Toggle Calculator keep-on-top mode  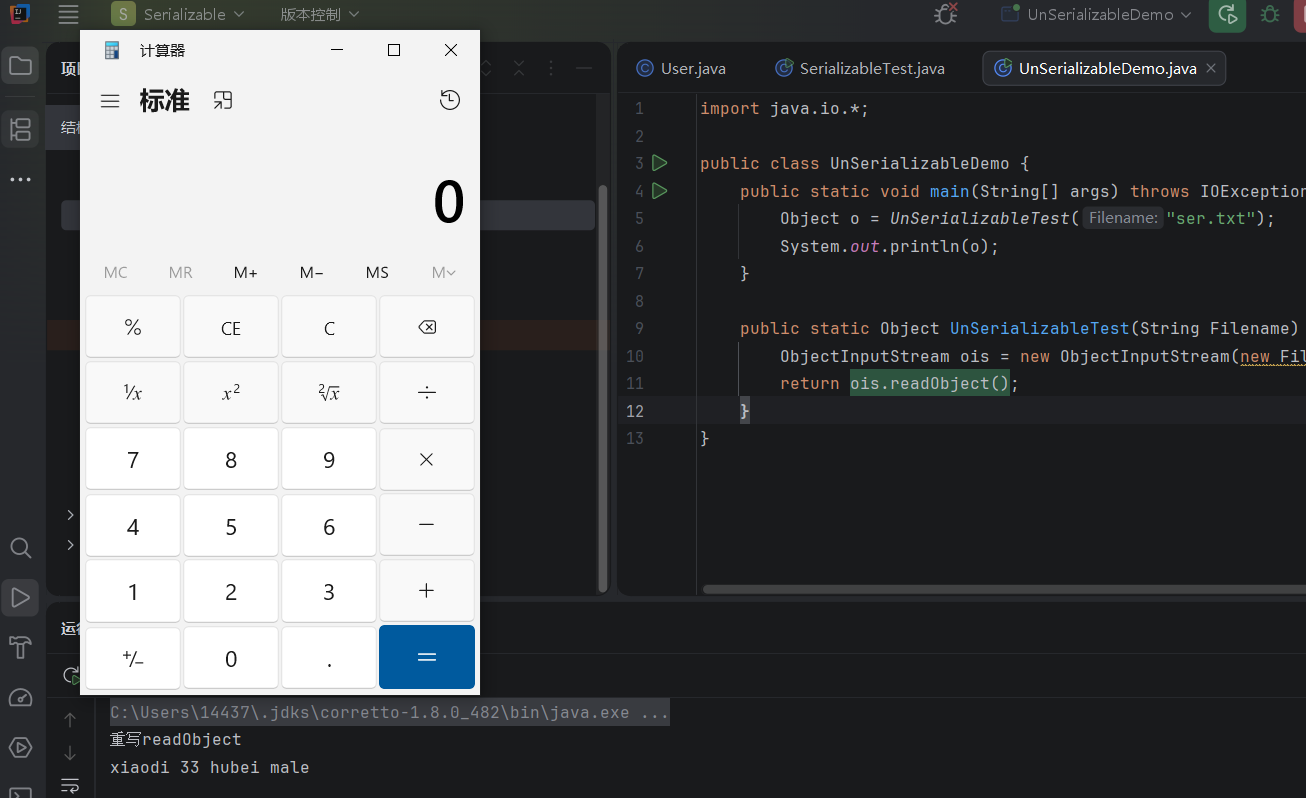[x=223, y=100]
